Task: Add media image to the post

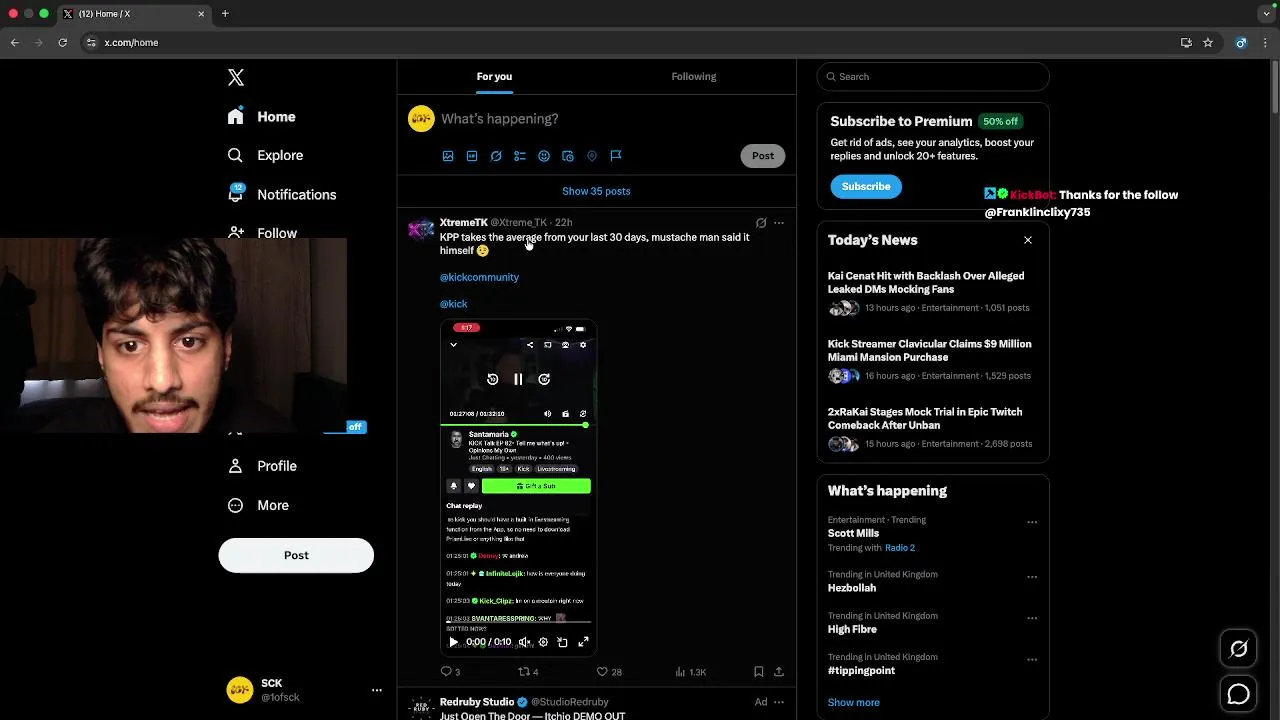Action: pos(448,156)
